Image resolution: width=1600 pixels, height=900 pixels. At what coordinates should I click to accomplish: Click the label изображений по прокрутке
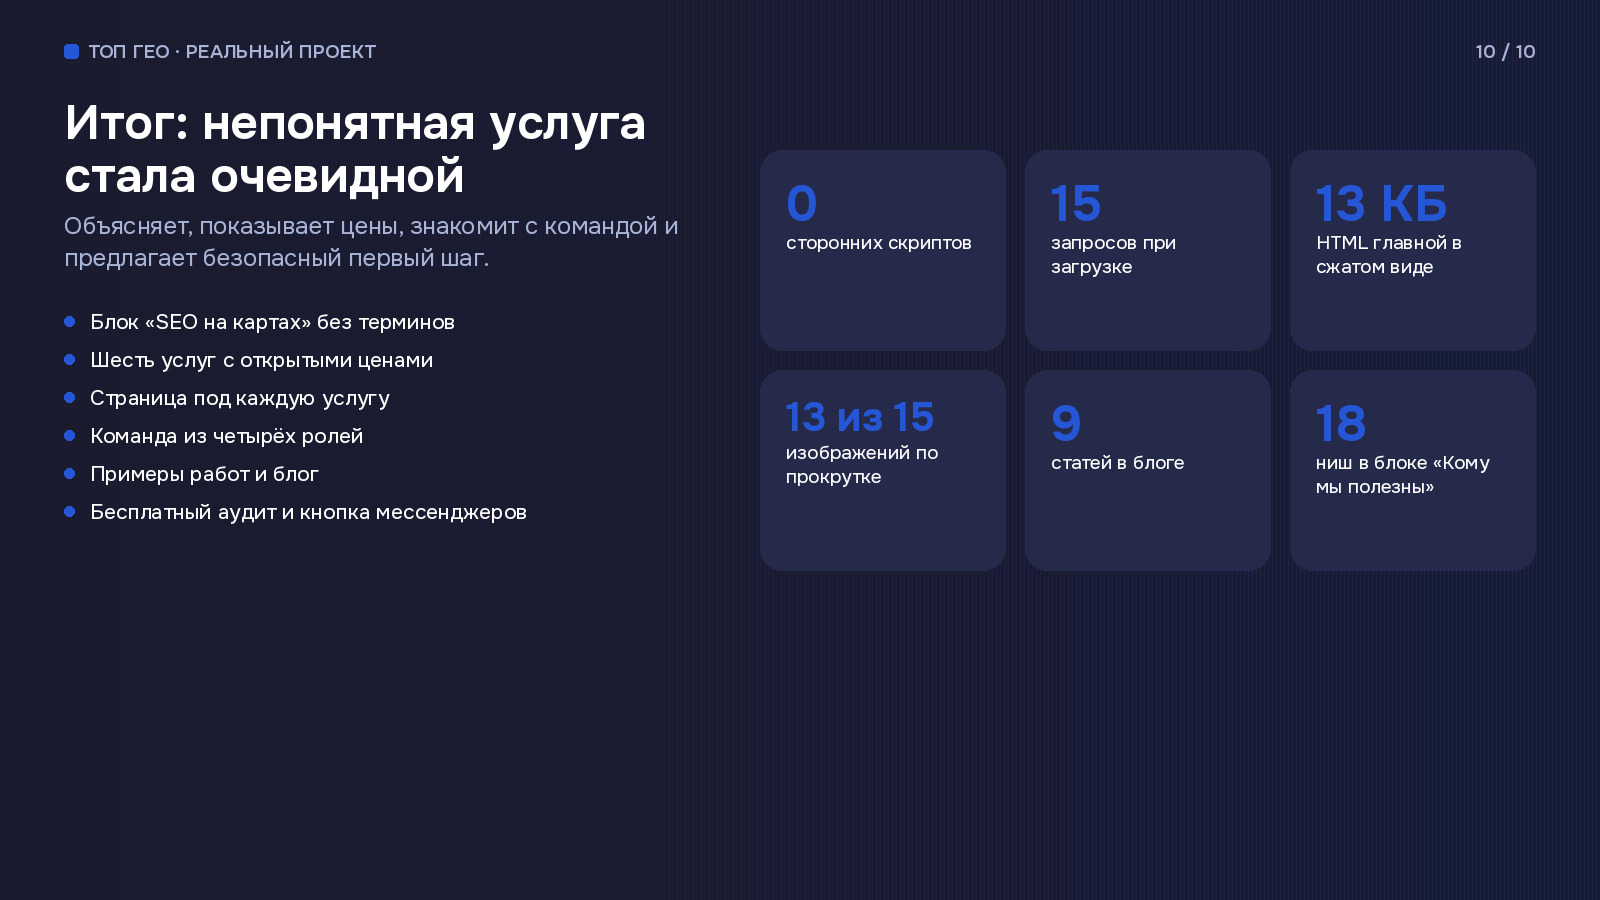862,465
